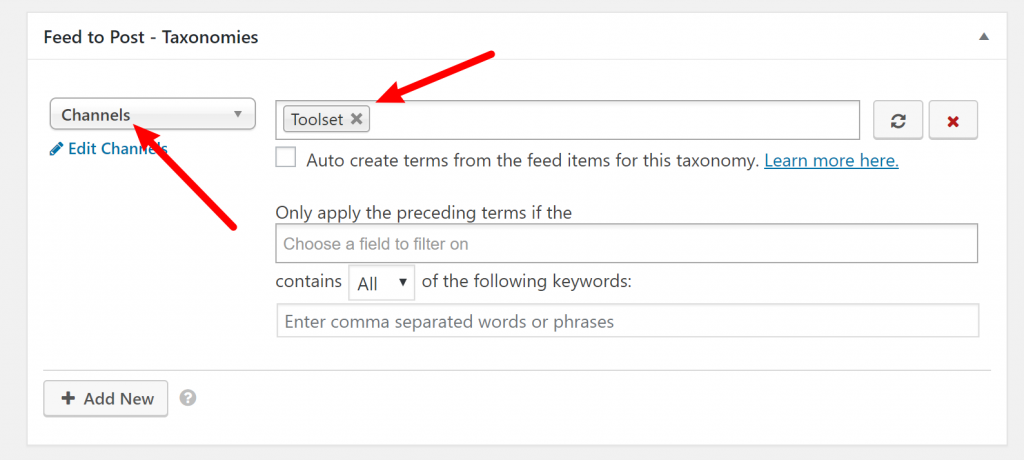Remove the Toolset term tag
This screenshot has width=1024, height=460.
tap(356, 119)
